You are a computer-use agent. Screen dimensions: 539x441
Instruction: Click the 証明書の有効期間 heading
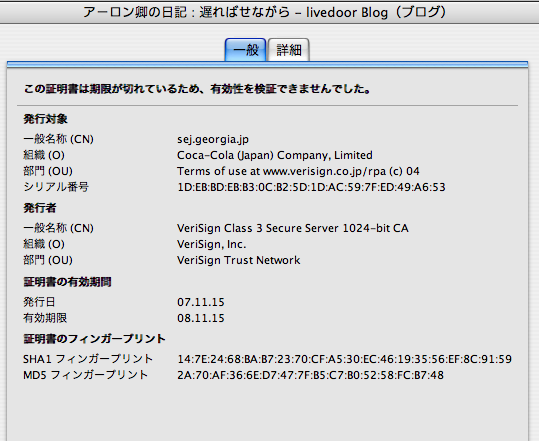pos(67,282)
